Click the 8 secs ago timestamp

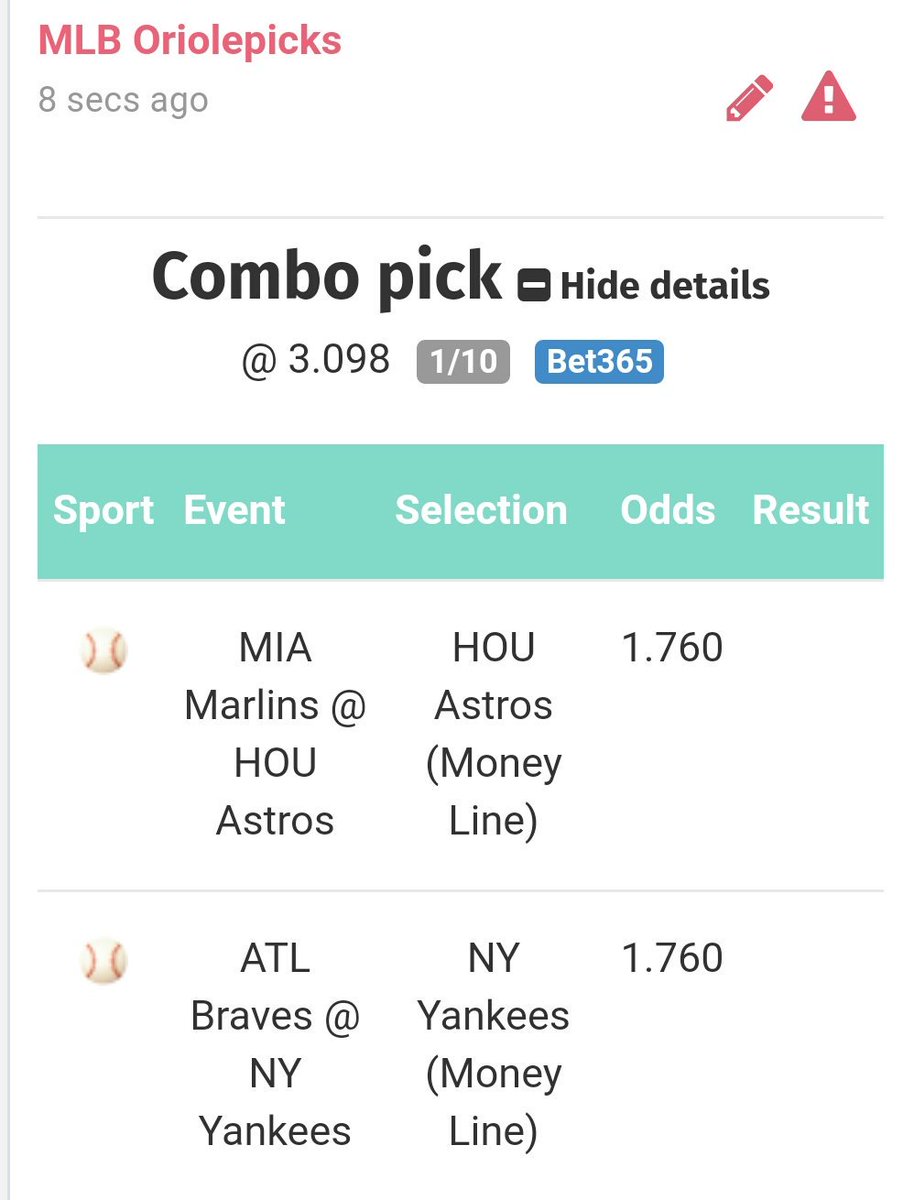(123, 100)
